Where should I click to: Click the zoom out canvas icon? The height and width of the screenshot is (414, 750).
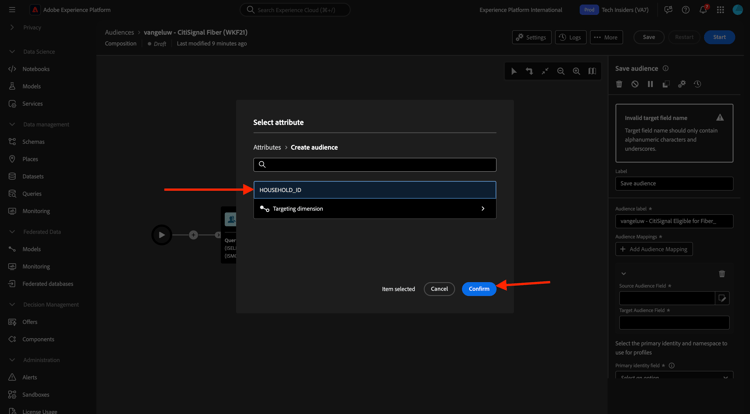coord(561,71)
